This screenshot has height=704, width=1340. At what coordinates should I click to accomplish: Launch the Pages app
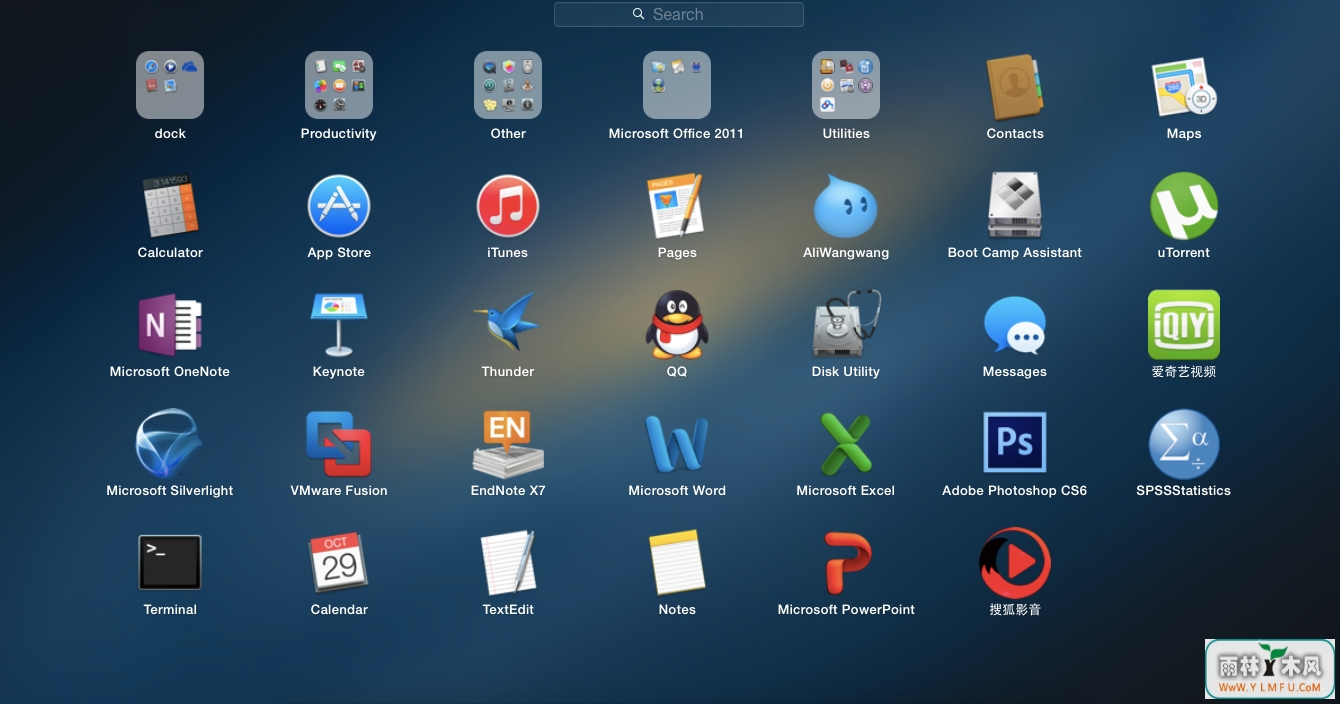click(677, 205)
